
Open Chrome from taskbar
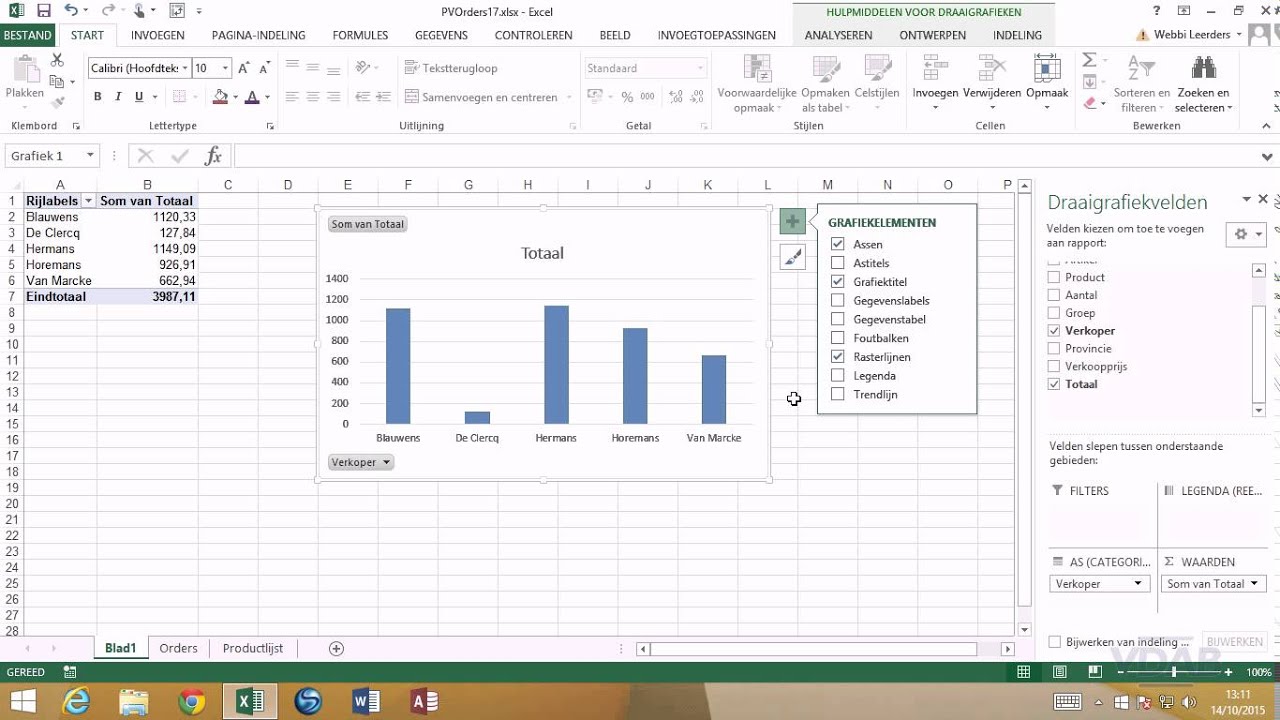[192, 701]
